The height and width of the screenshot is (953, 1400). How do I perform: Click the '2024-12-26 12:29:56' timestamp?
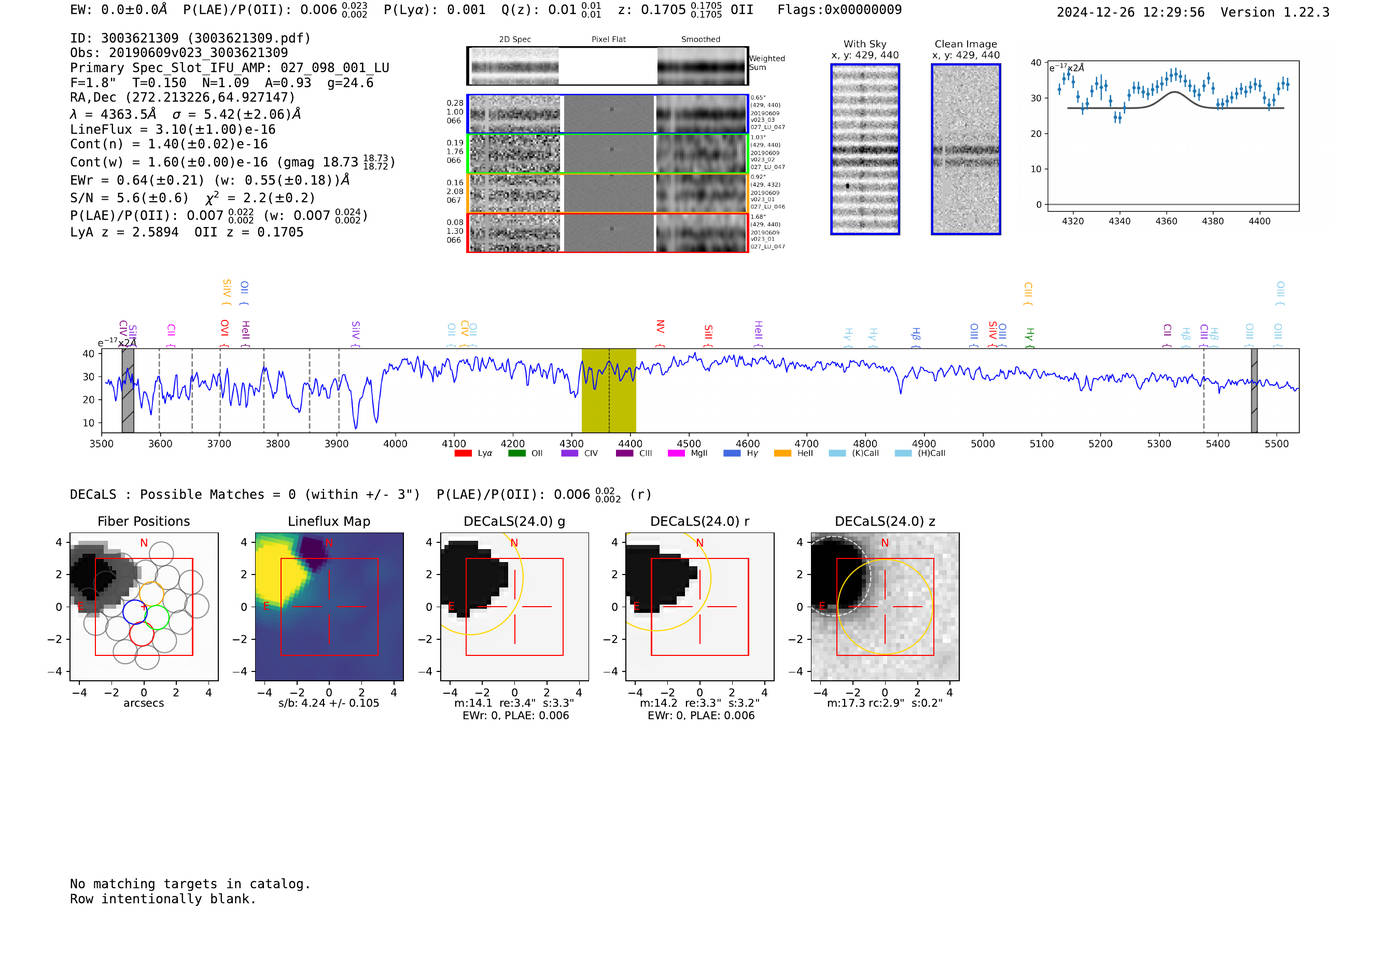pyautogui.click(x=1130, y=12)
